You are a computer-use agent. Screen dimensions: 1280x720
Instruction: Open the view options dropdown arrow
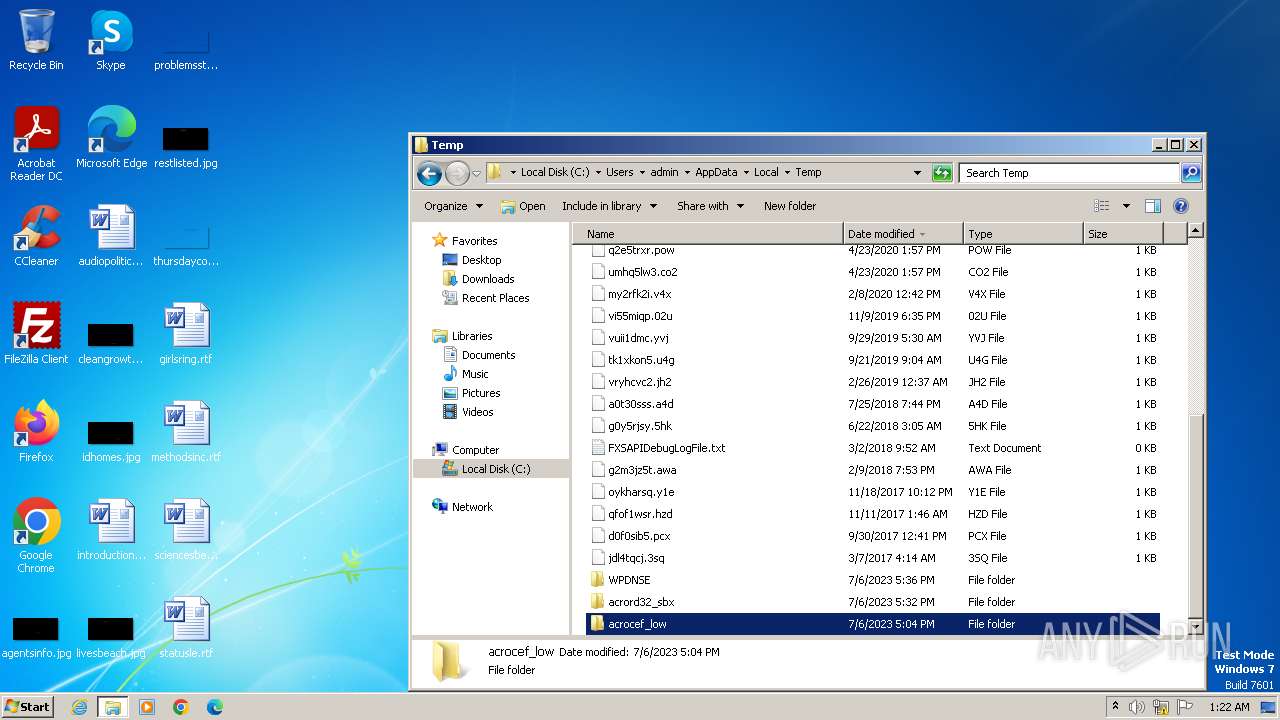[1126, 206]
